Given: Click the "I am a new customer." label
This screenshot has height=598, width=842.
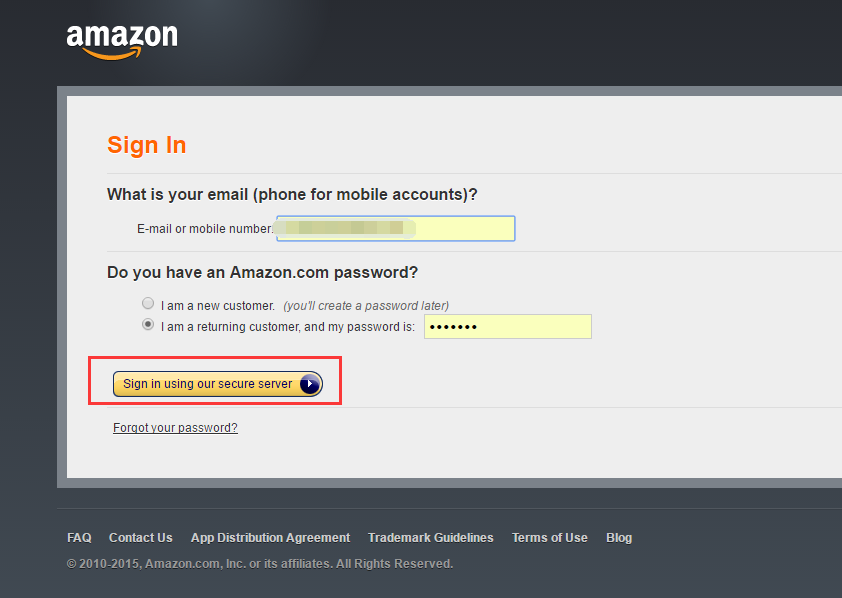Looking at the screenshot, I should click(217, 306).
